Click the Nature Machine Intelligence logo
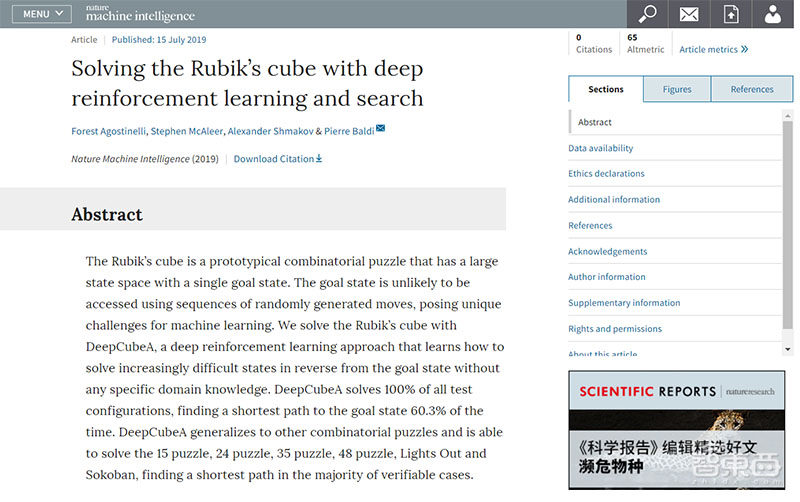Screen dimensions: 800x502 point(140,14)
